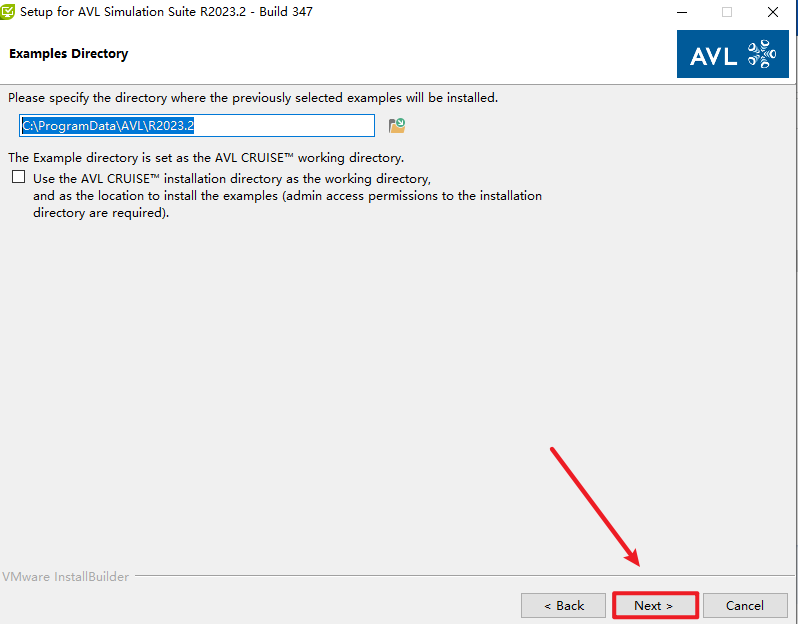Click the browse folder icon beside directory field
This screenshot has width=798, height=624.
pos(397,126)
